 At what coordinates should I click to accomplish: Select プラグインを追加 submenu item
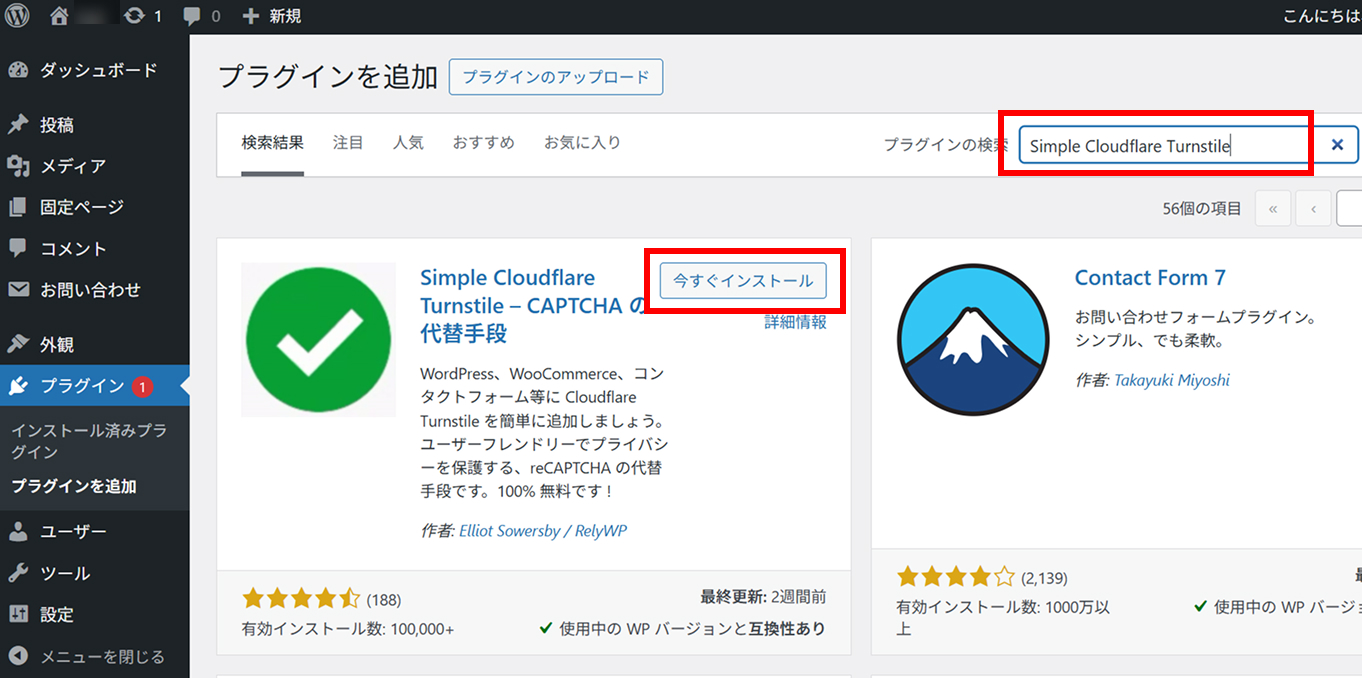74,487
